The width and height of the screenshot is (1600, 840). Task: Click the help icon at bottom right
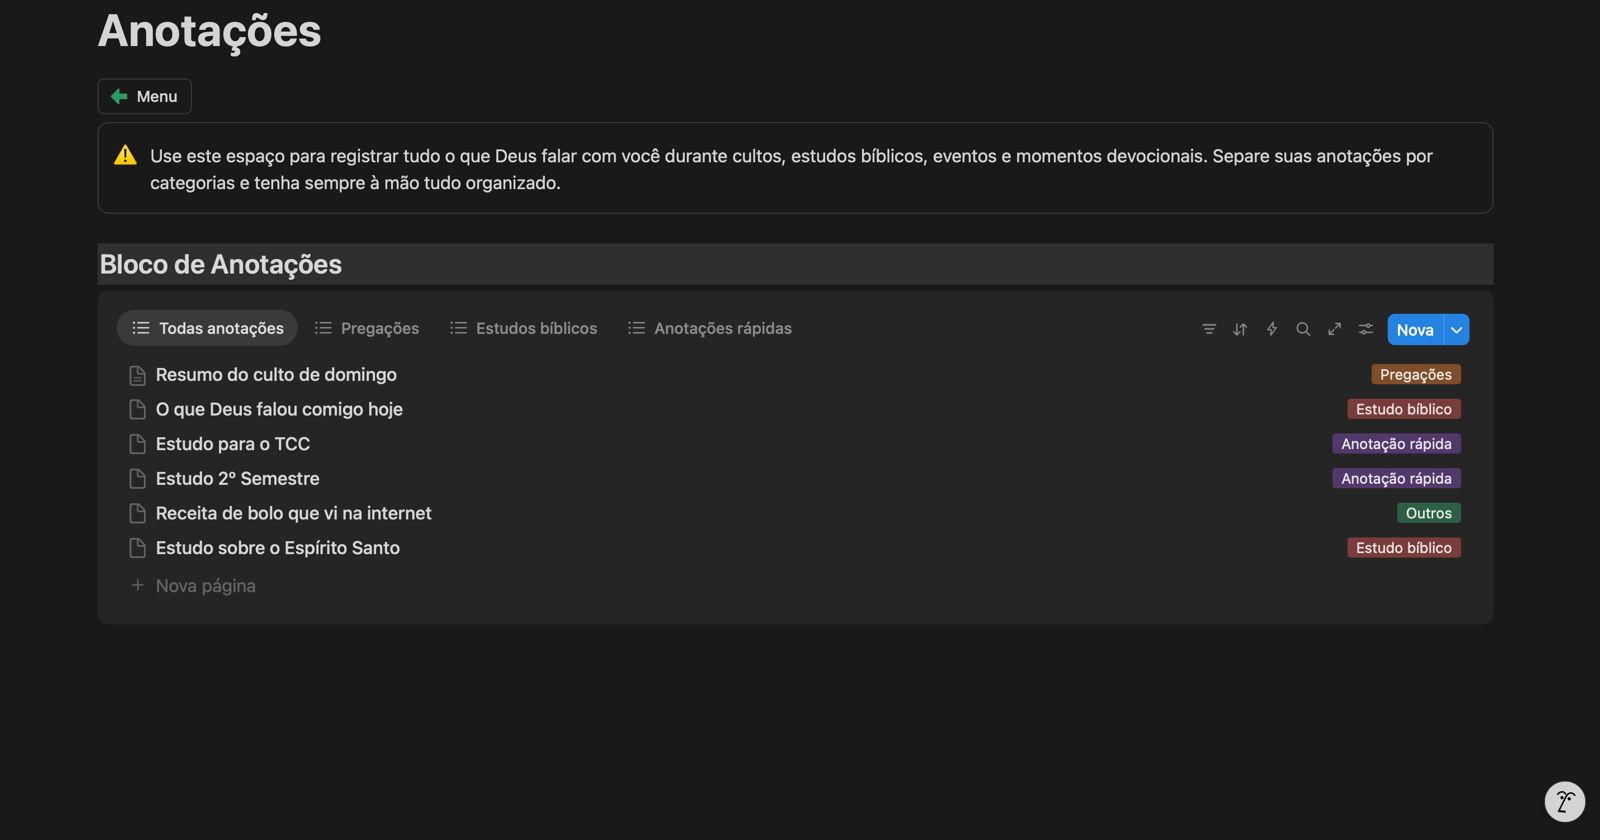(x=1564, y=801)
